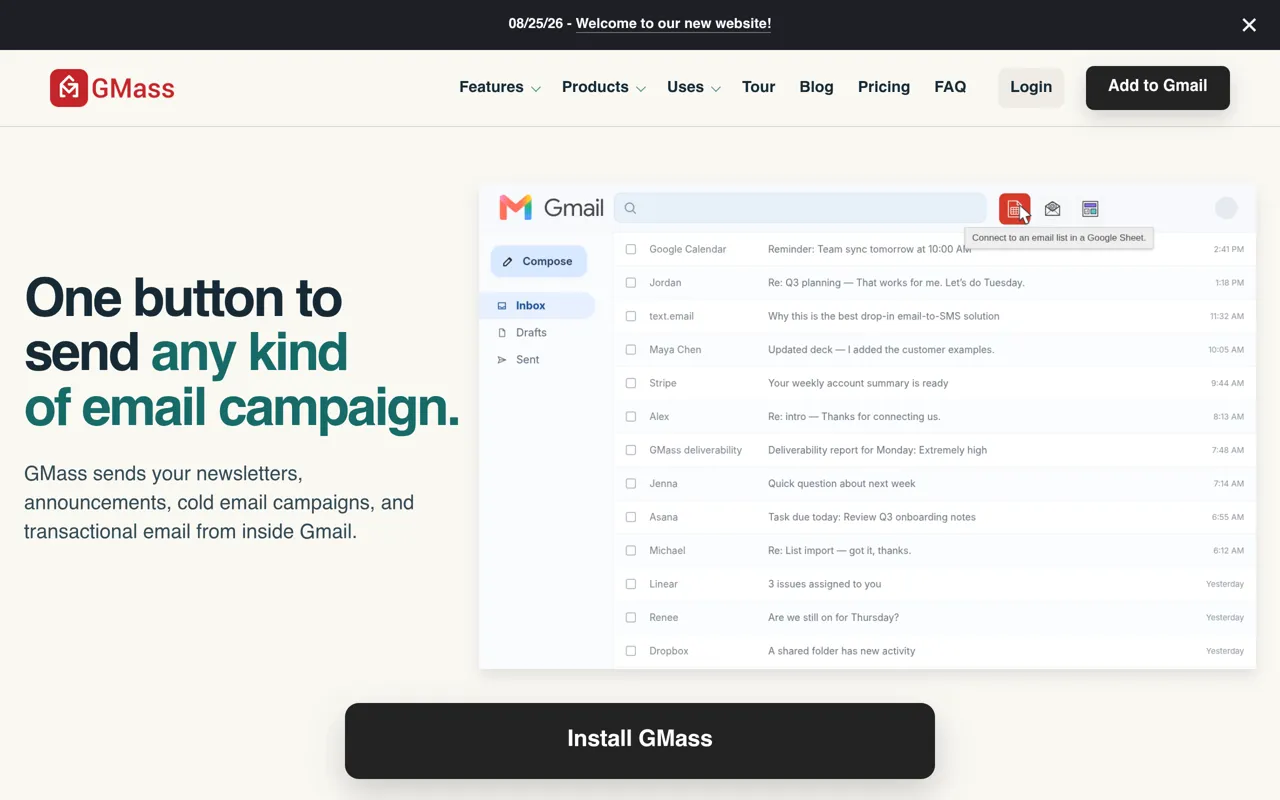
Task: Expand the Features dropdown menu
Action: (500, 87)
